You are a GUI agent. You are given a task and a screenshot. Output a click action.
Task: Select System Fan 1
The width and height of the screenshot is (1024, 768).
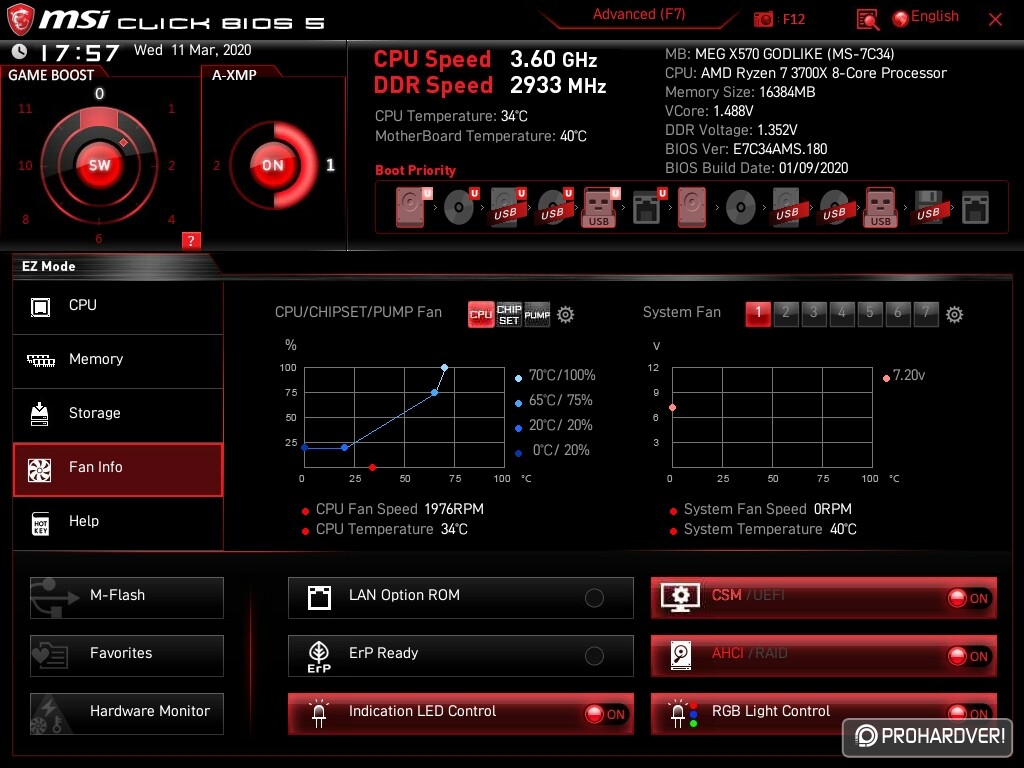click(x=758, y=313)
